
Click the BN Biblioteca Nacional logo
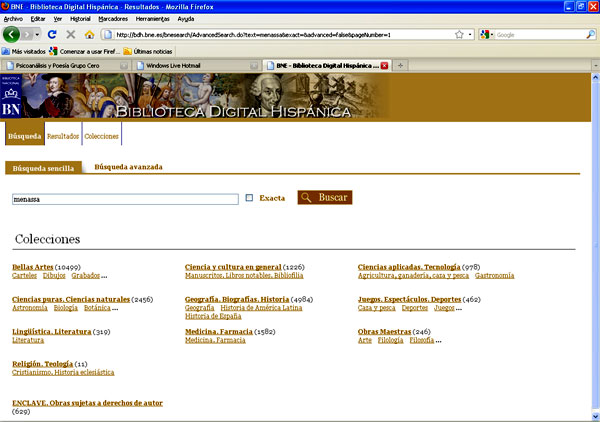point(11,96)
